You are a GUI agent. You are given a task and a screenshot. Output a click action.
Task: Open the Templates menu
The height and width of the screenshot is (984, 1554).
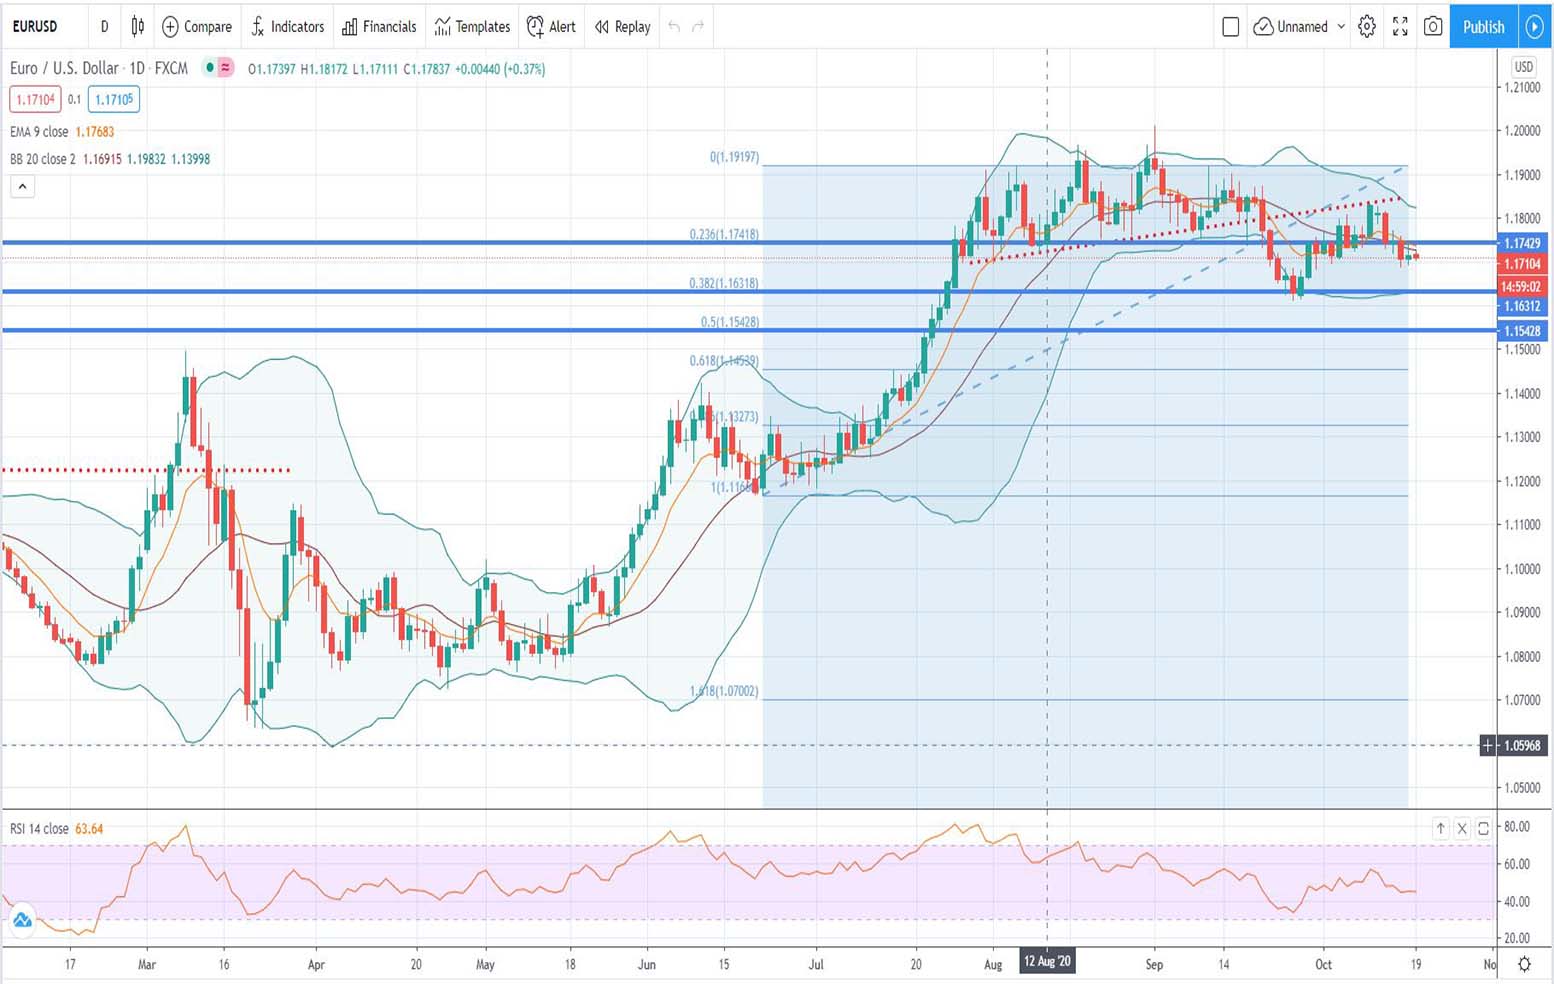472,27
